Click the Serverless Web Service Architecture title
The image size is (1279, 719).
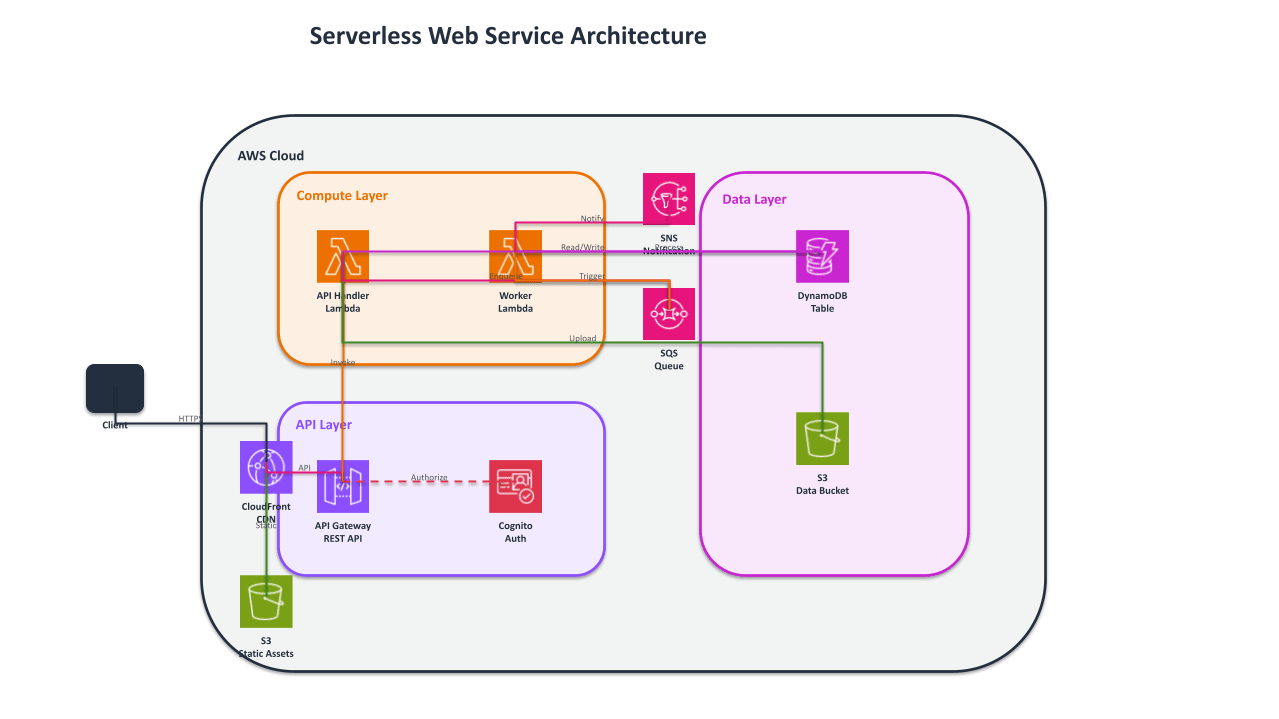coord(508,35)
